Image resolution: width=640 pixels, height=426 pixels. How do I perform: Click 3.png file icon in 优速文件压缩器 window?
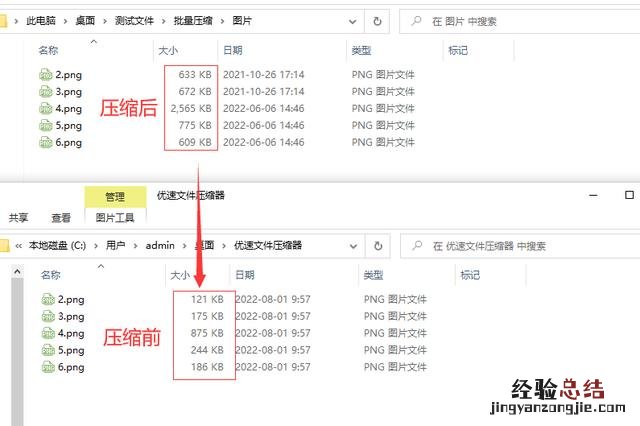coord(48,316)
